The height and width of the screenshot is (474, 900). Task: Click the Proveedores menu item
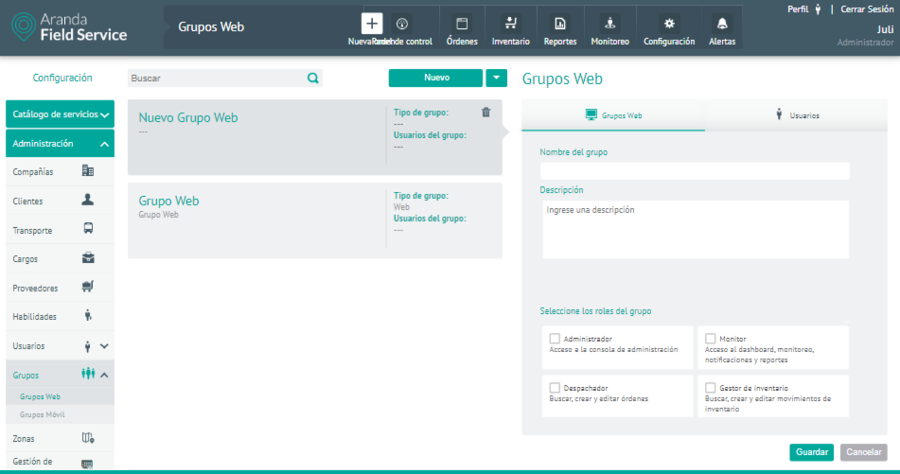click(x=60, y=287)
